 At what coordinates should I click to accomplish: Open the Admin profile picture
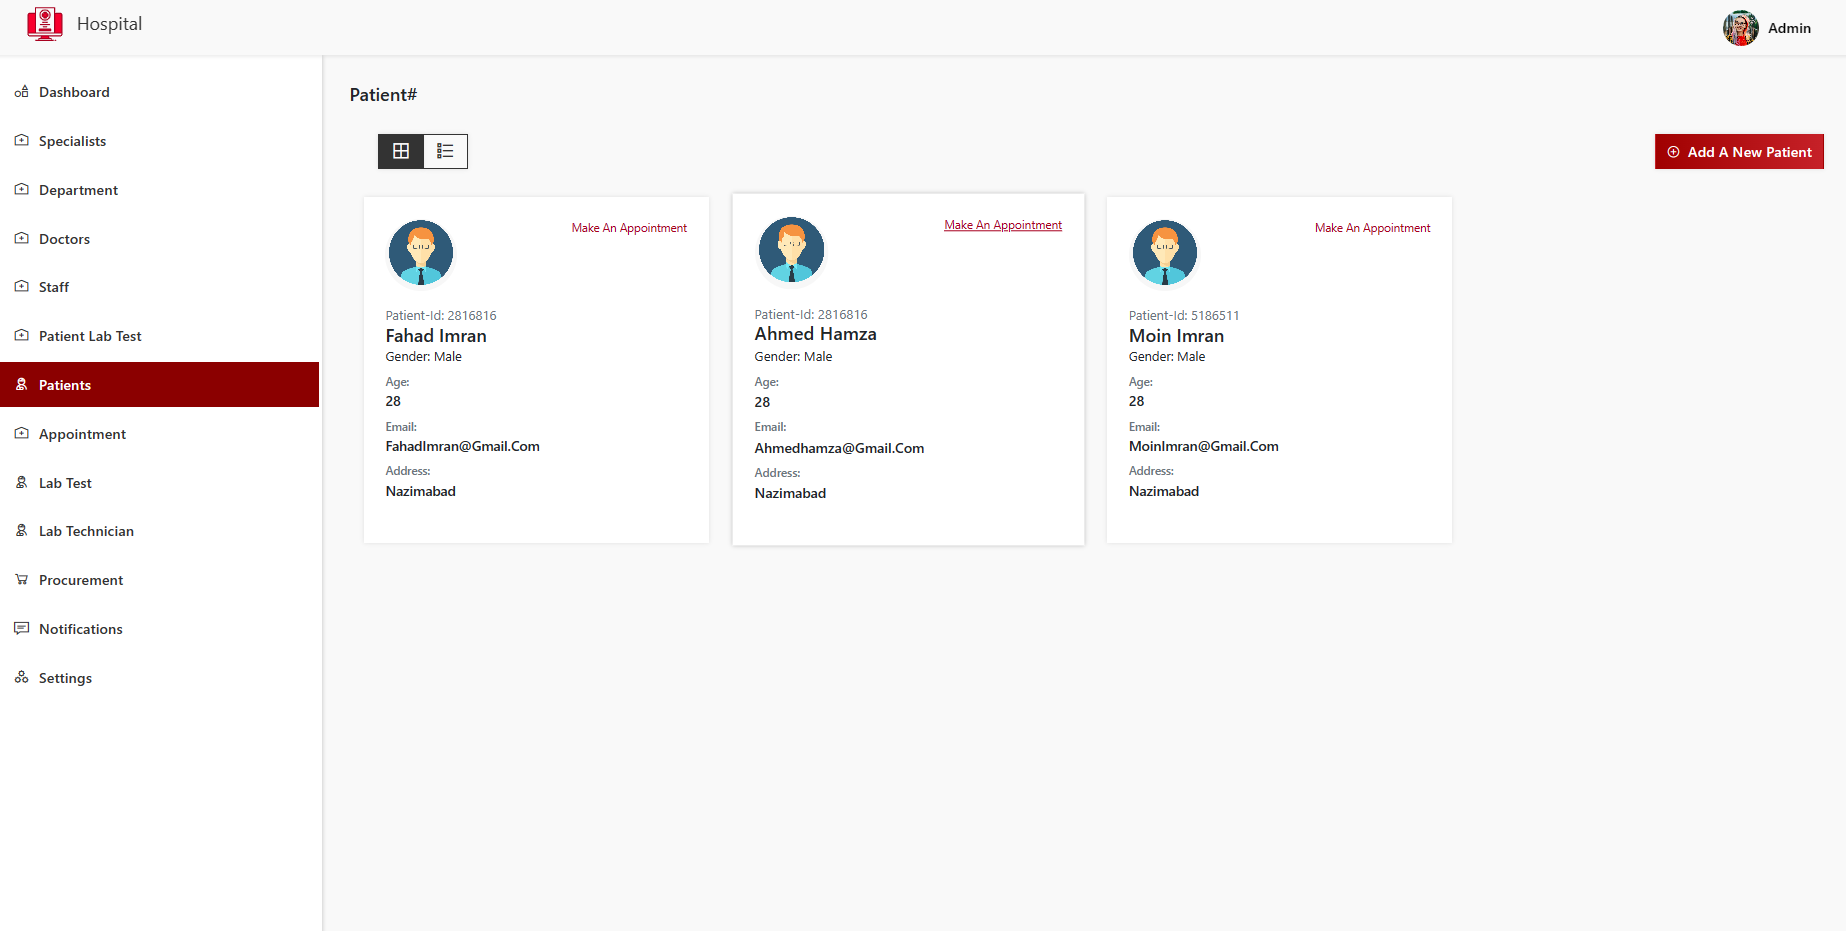coord(1740,28)
